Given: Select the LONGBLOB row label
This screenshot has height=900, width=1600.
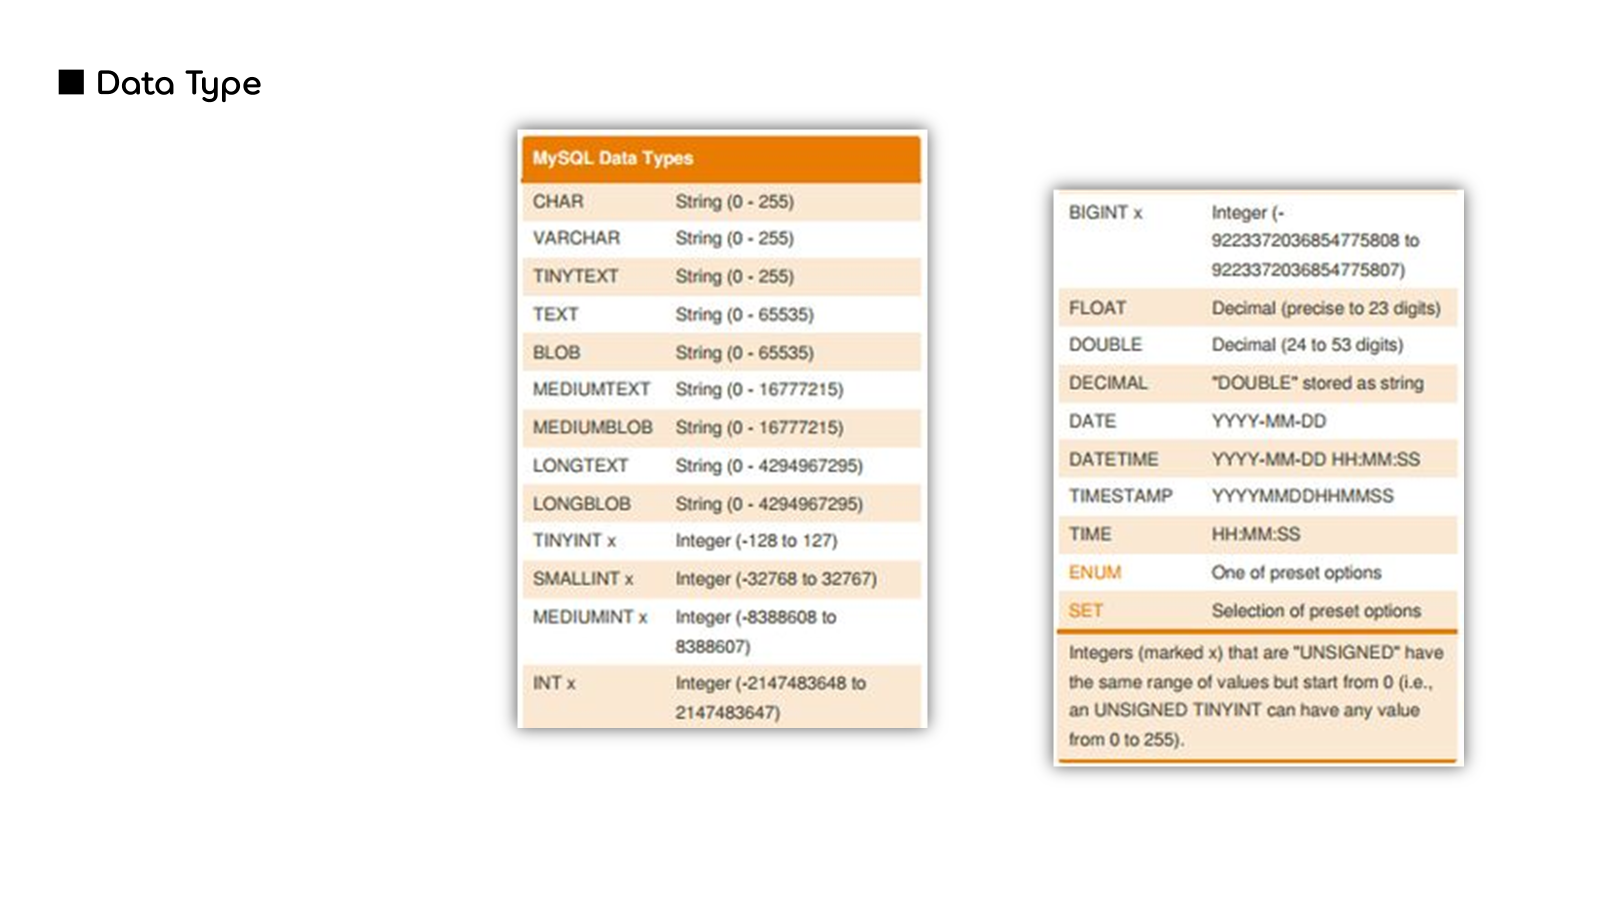Looking at the screenshot, I should 581,503.
